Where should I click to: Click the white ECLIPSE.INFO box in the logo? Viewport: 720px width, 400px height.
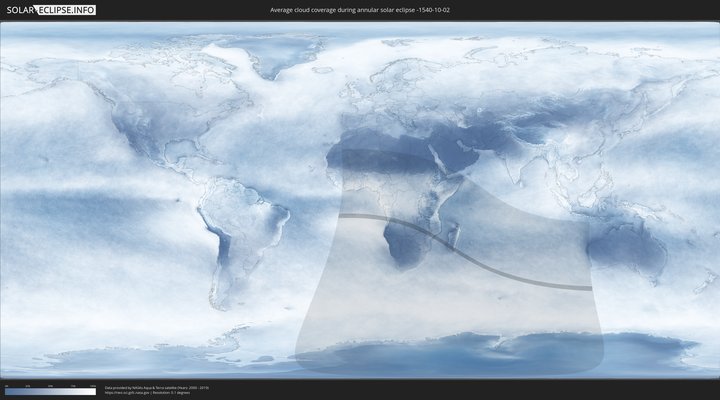pos(65,9)
